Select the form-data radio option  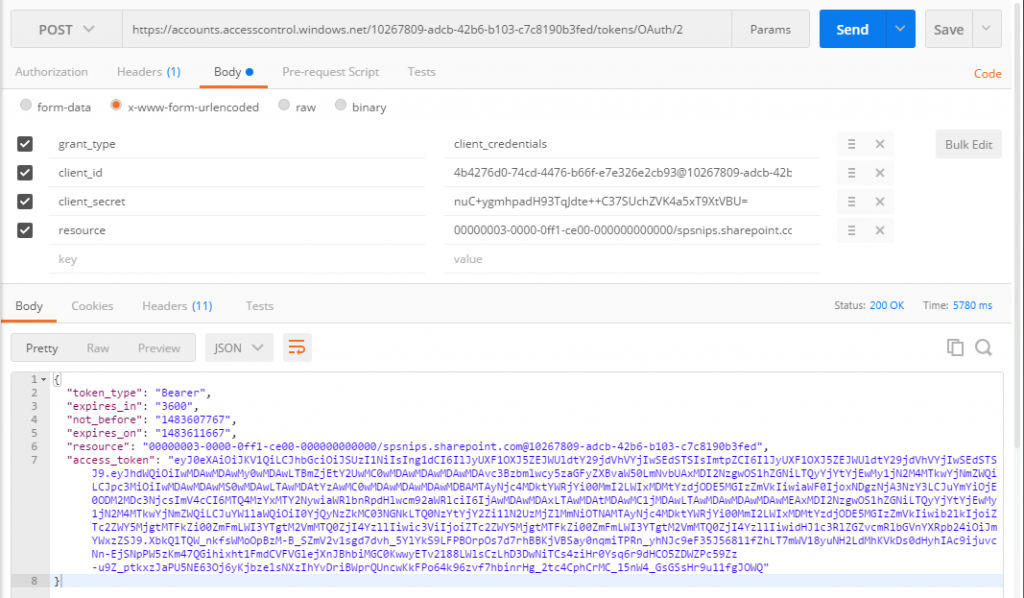(26, 107)
